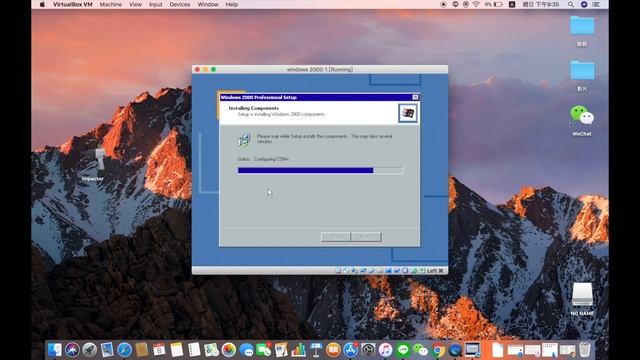Open iBooks orange icon in dock

[333, 350]
